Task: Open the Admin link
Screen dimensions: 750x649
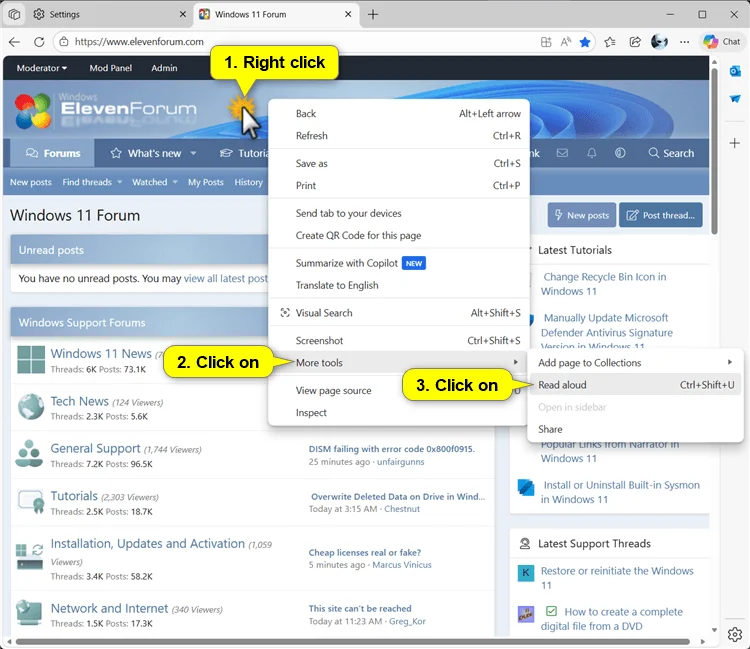Action: coord(164,68)
